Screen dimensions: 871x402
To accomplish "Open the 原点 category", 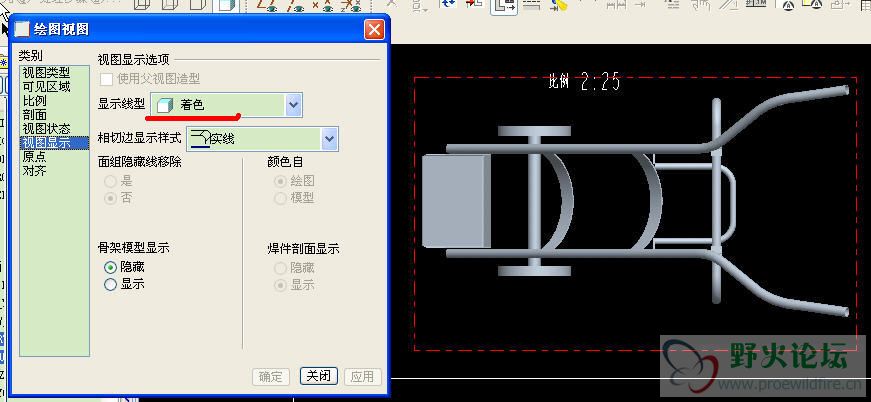I will (x=34, y=157).
